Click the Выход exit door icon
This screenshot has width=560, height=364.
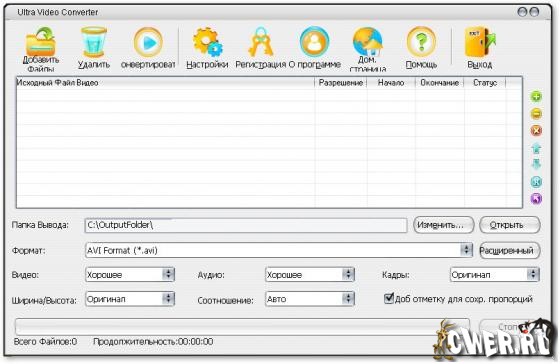480,42
